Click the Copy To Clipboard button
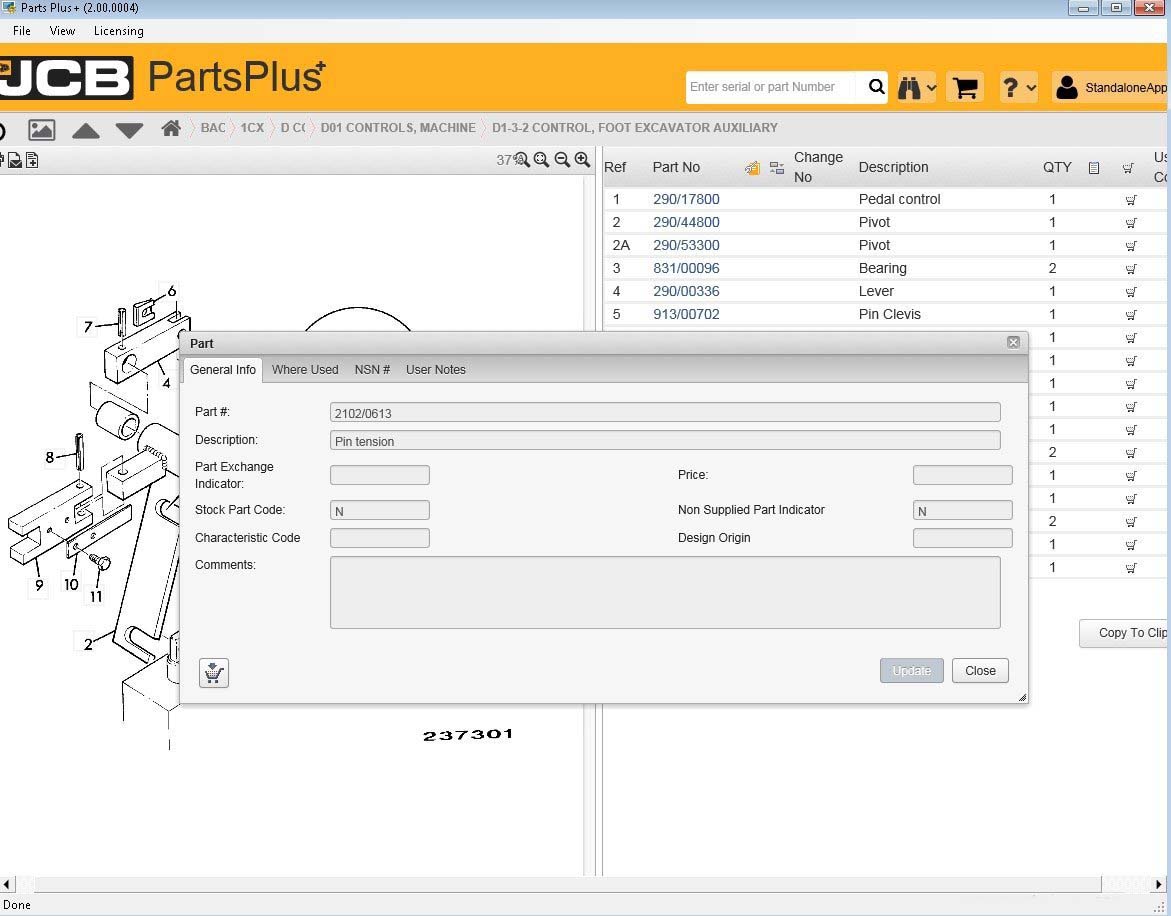The width and height of the screenshot is (1171, 916). coord(1125,633)
